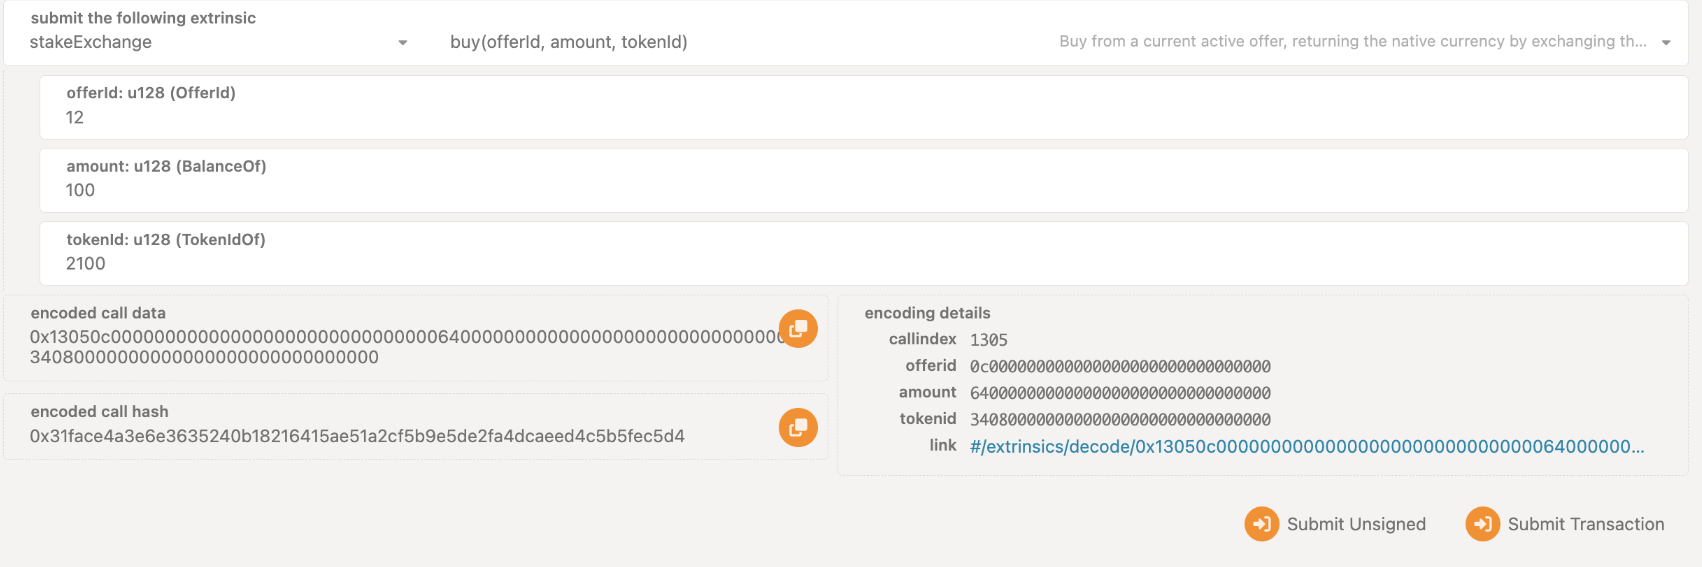This screenshot has height=567, width=1702.
Task: Select the encoded call hash value
Action: [357, 436]
